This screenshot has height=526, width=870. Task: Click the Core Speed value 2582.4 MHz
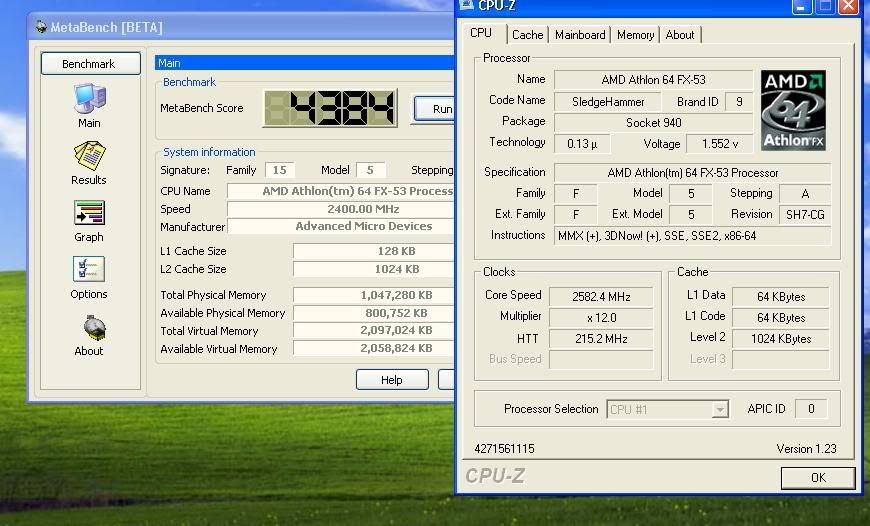pos(601,297)
